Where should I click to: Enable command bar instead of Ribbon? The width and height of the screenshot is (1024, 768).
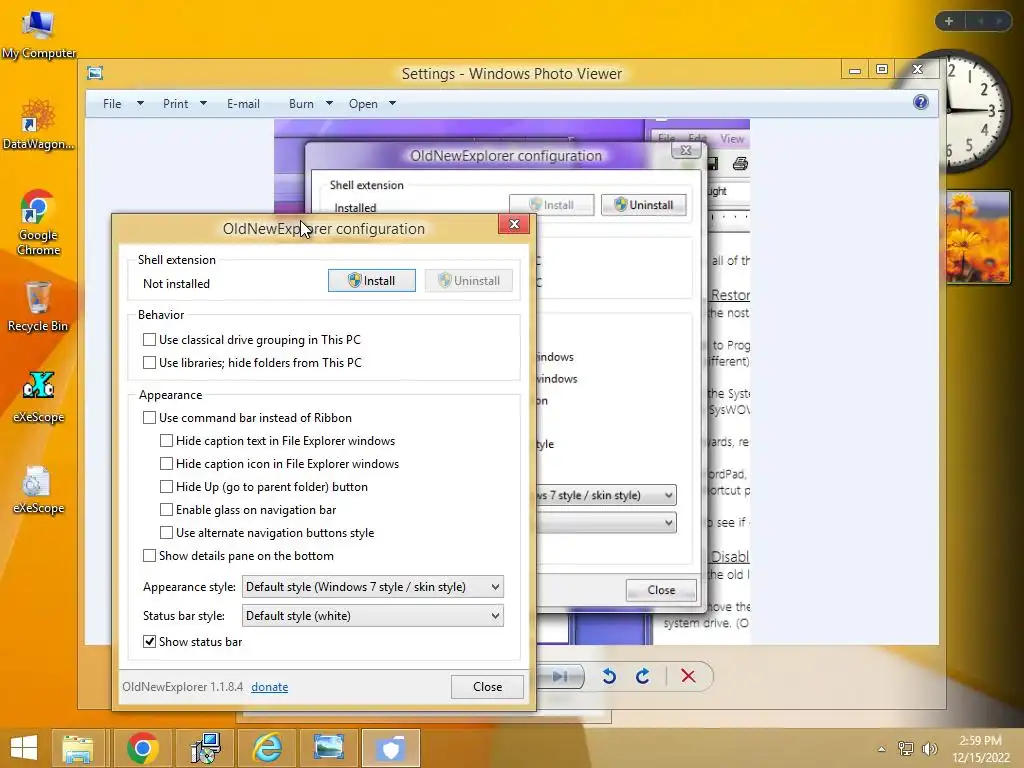click(x=150, y=417)
